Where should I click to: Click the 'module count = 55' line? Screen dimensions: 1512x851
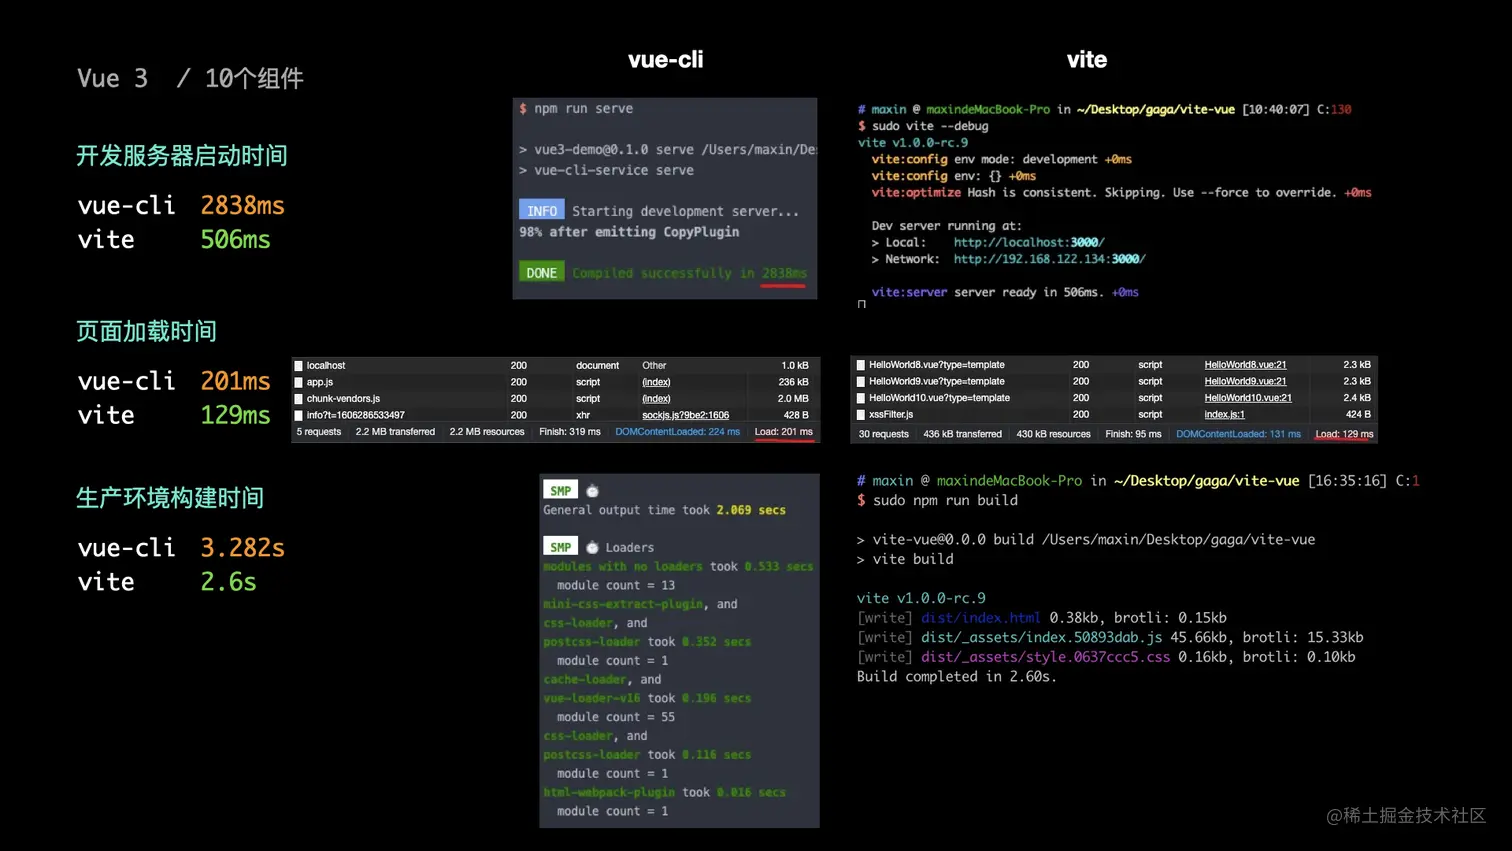point(616,717)
